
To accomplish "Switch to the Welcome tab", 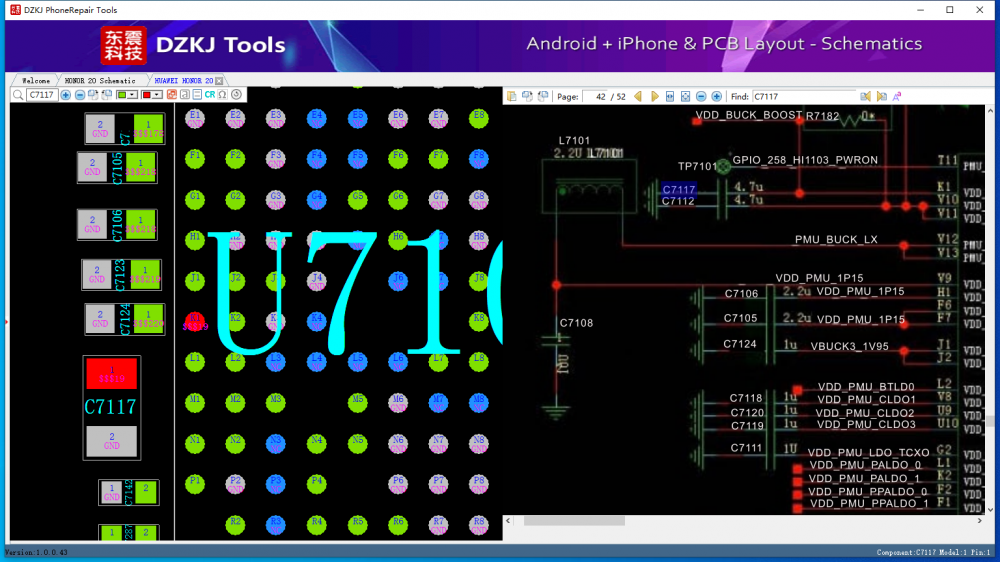I will tap(36, 81).
